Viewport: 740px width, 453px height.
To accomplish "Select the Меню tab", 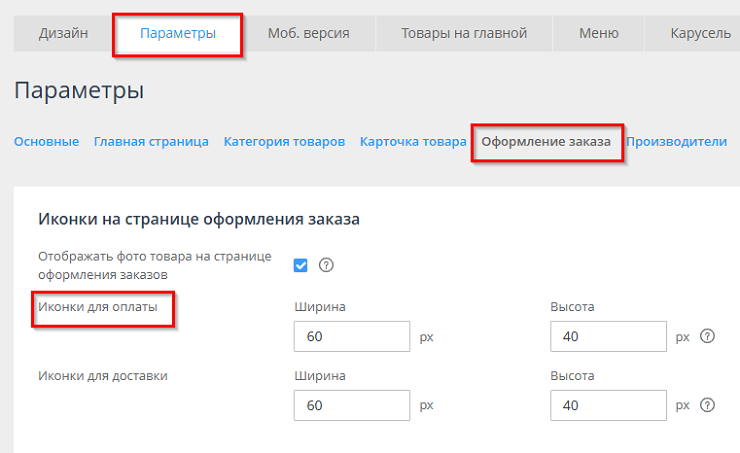I will coord(598,34).
